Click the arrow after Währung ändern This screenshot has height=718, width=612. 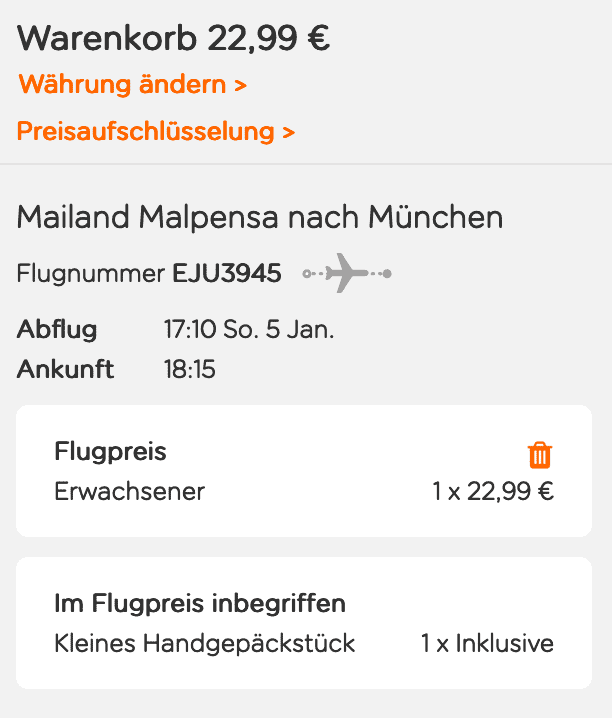point(240,85)
